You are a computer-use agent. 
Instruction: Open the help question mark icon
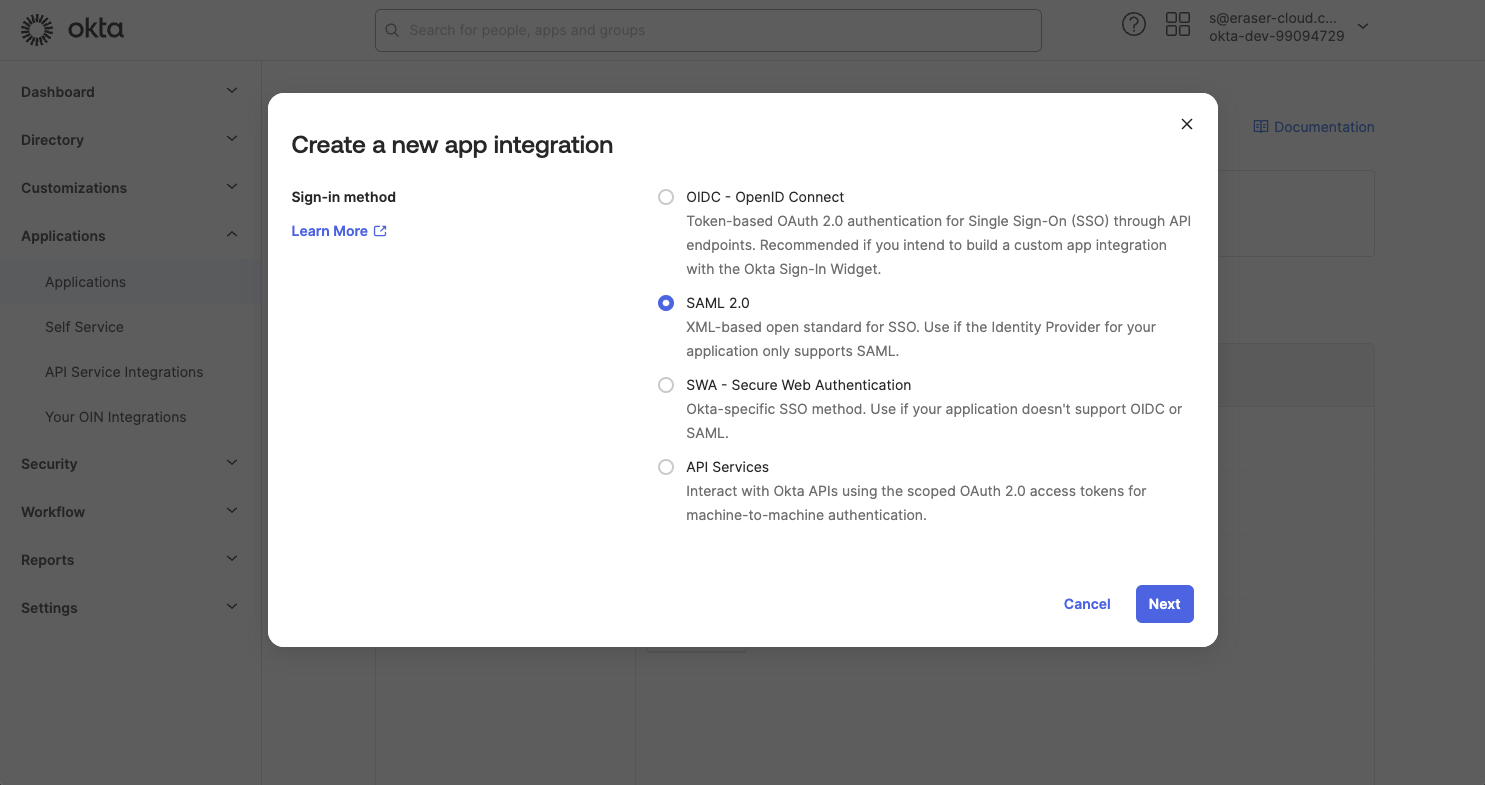pos(1133,25)
